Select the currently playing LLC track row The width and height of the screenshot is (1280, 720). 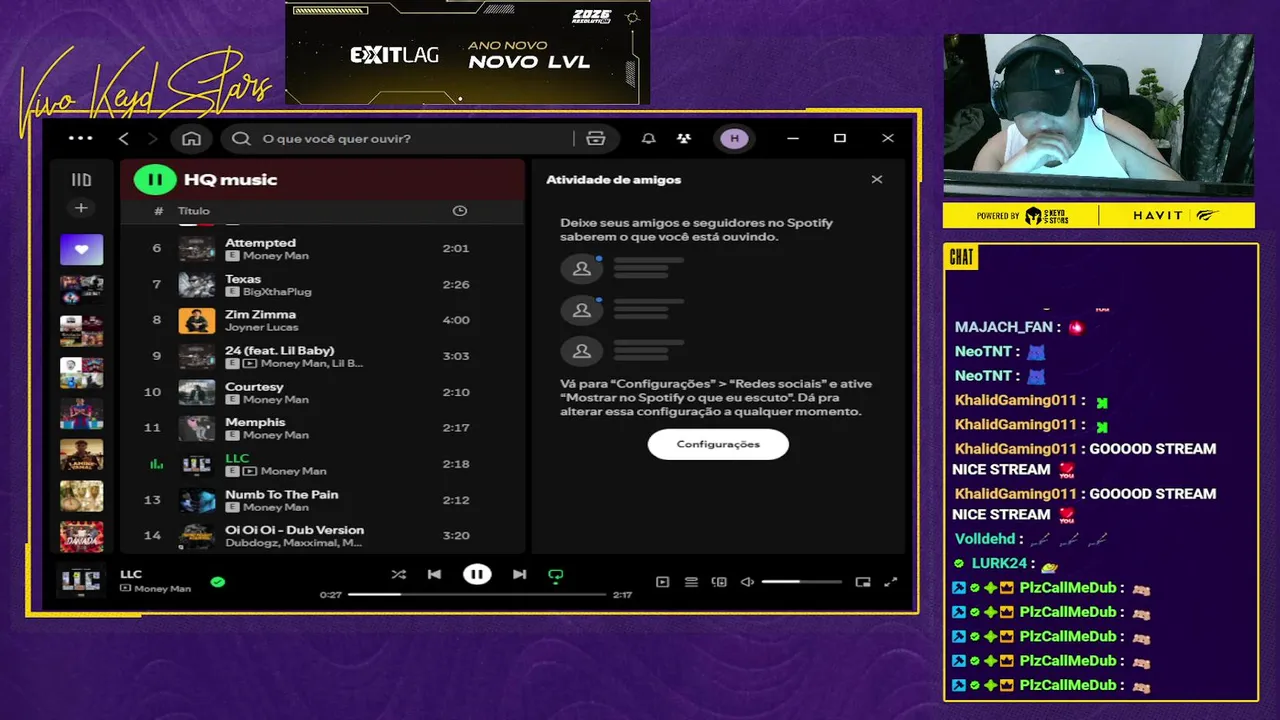322,464
